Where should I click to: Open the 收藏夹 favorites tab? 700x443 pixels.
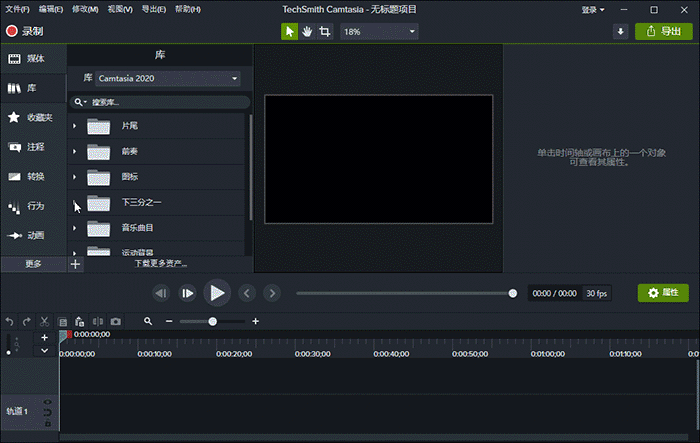pos(33,117)
